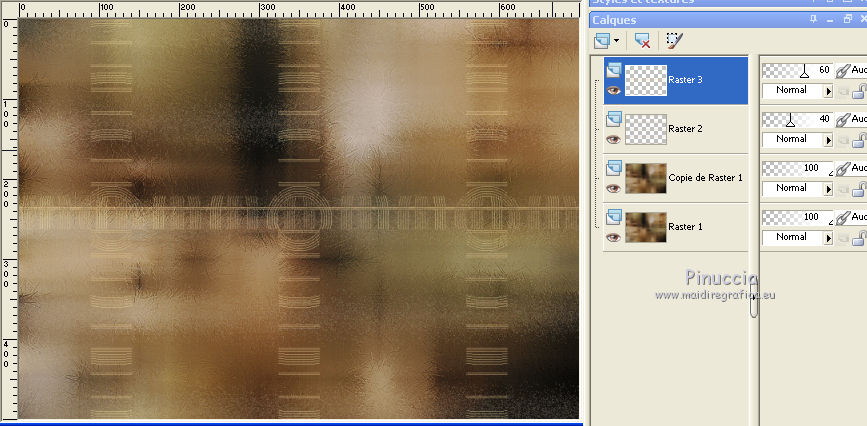Click Raster 3 layer type icon
867x426 pixels.
[x=614, y=70]
